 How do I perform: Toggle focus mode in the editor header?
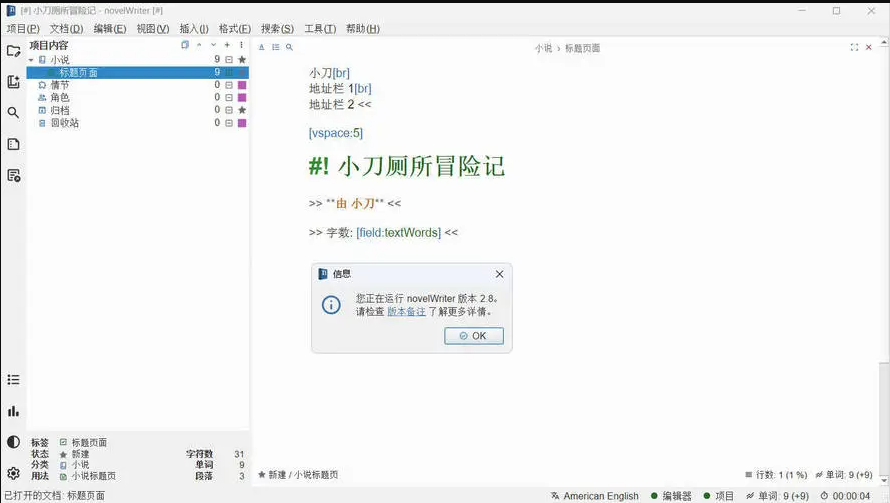[855, 47]
